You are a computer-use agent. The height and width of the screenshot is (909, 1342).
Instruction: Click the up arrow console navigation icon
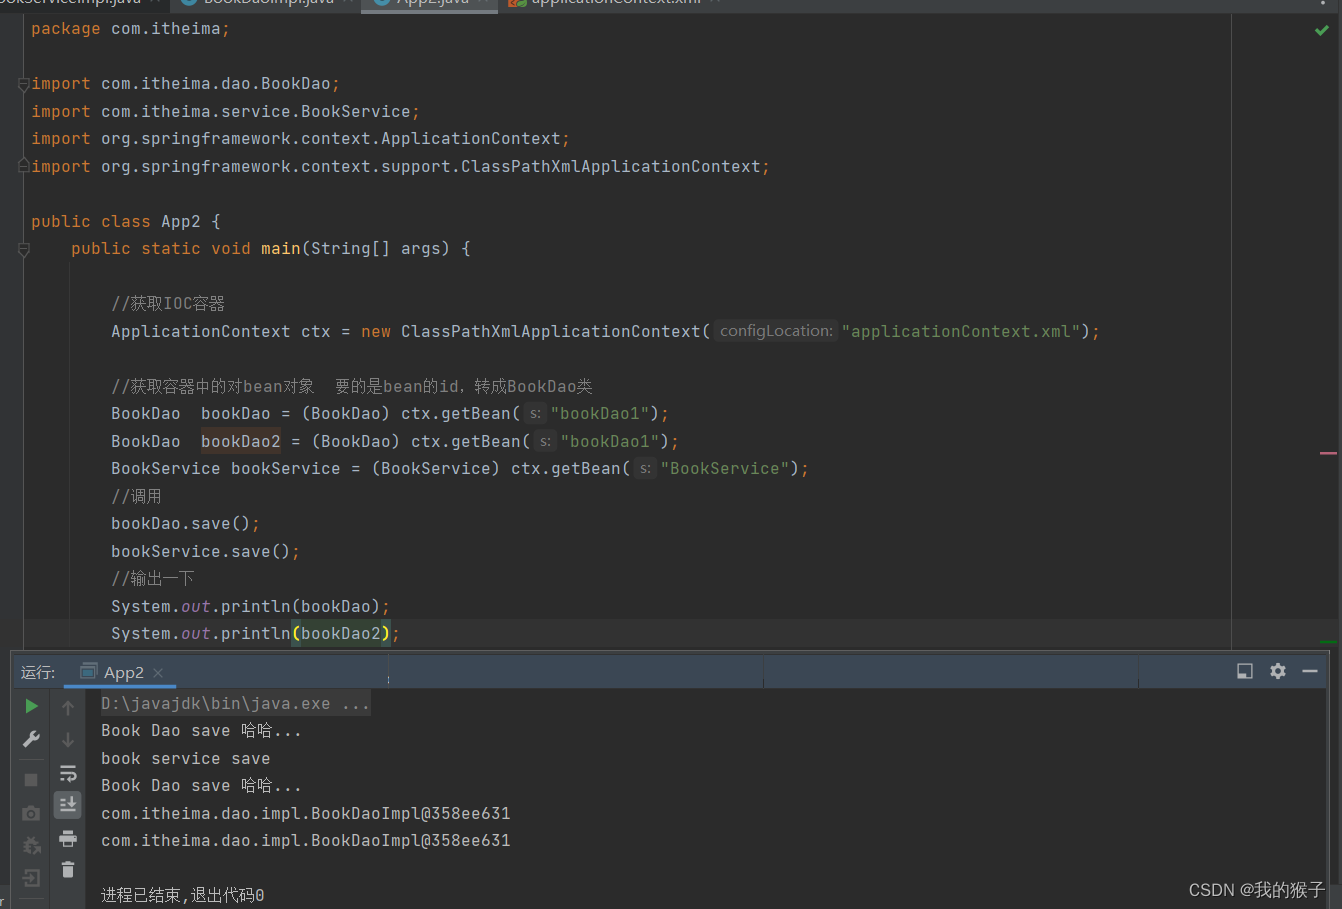pos(68,705)
